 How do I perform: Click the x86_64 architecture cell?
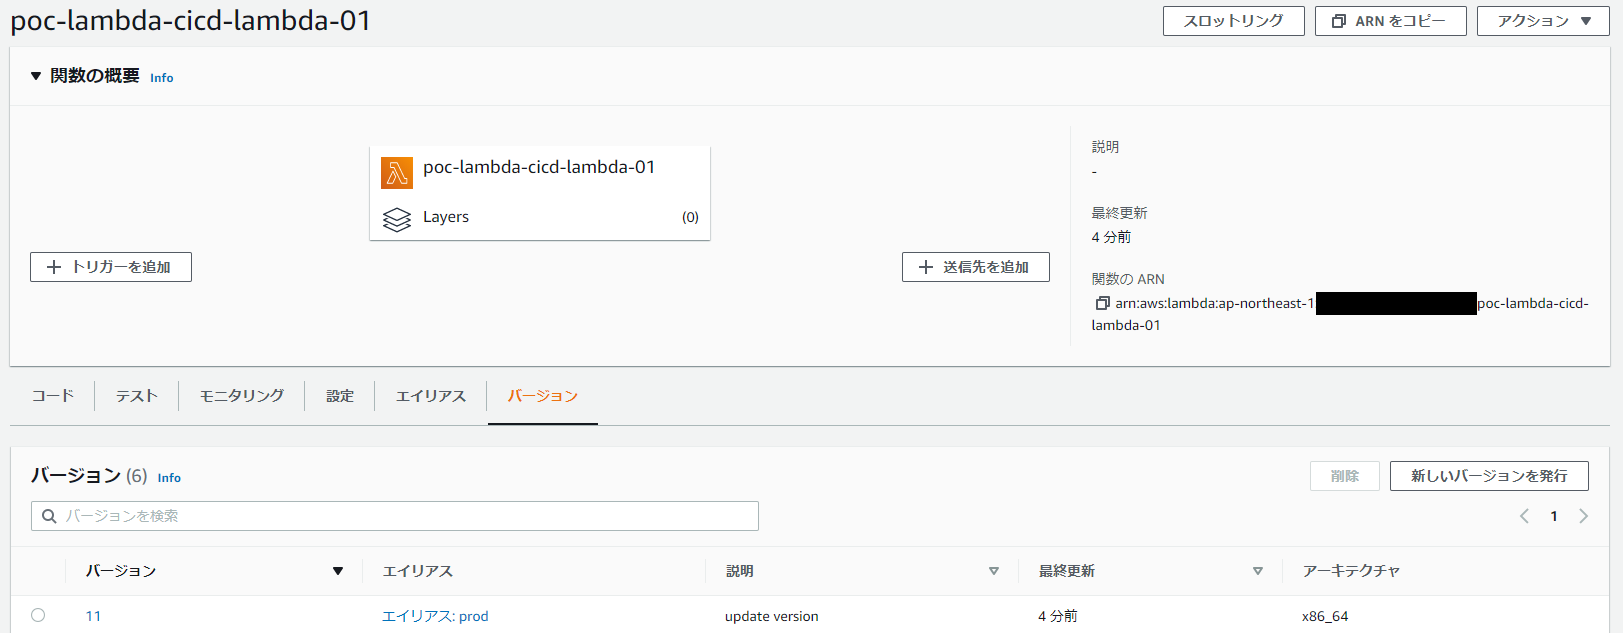point(1325,616)
